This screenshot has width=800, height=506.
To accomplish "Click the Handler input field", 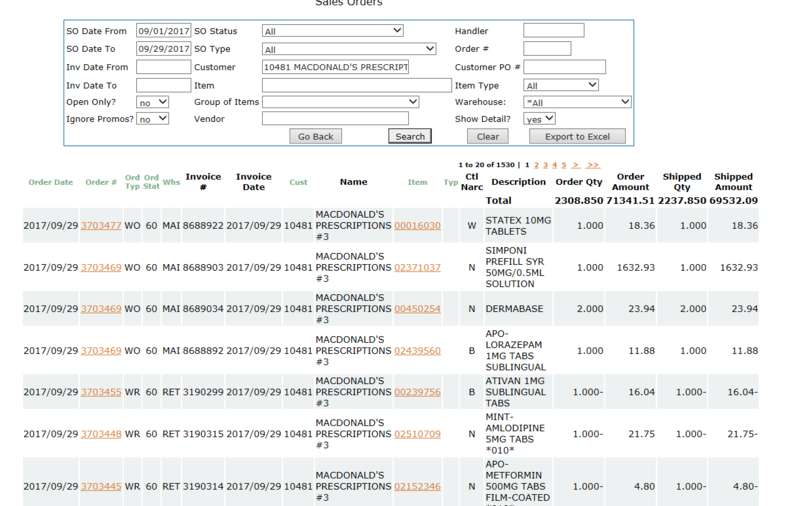I will pyautogui.click(x=554, y=31).
